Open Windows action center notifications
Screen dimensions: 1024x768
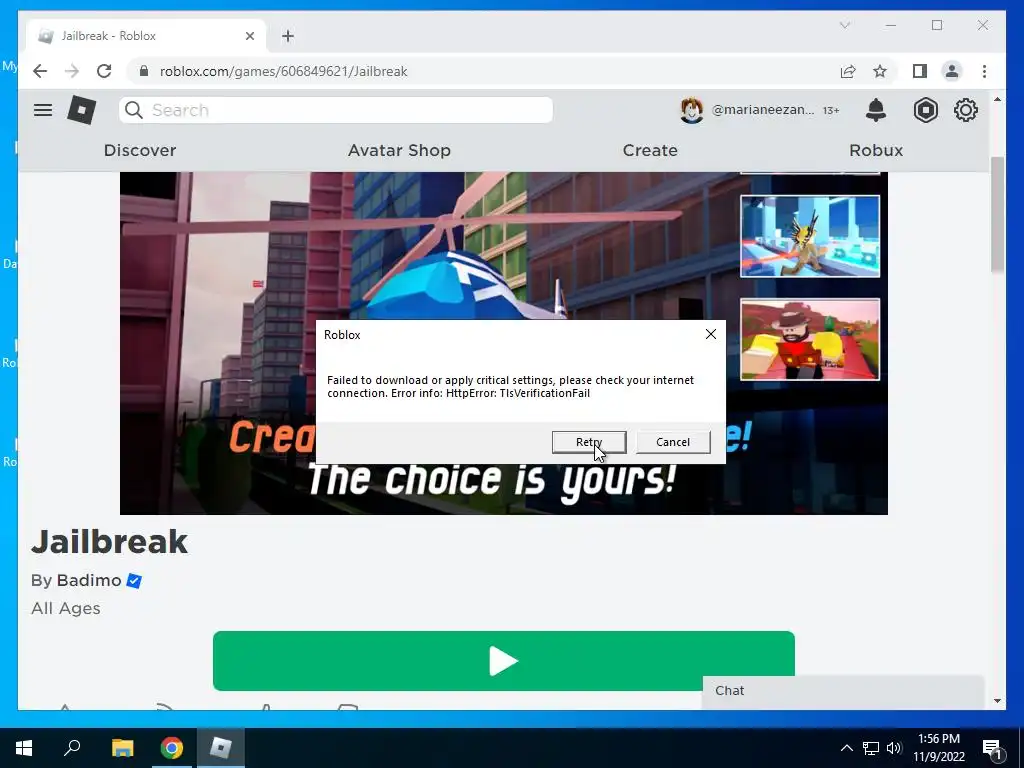tap(993, 749)
